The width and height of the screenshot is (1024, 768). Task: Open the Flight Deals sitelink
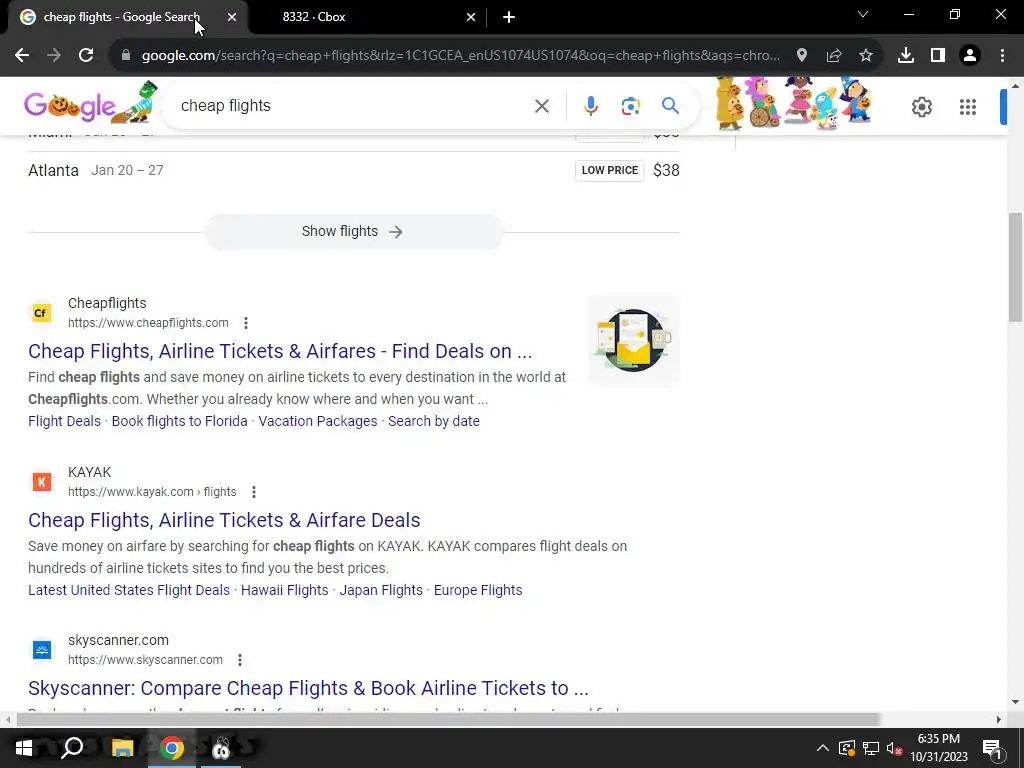tap(64, 421)
